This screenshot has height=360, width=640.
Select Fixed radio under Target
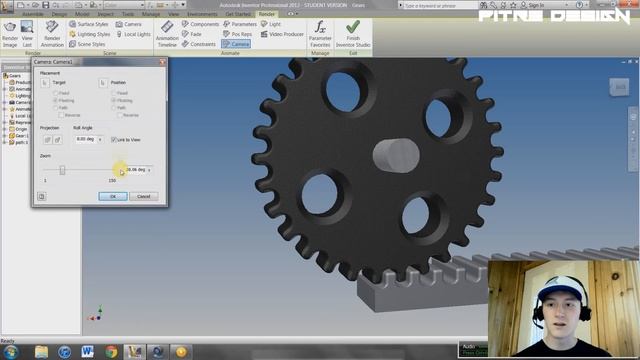(x=56, y=93)
